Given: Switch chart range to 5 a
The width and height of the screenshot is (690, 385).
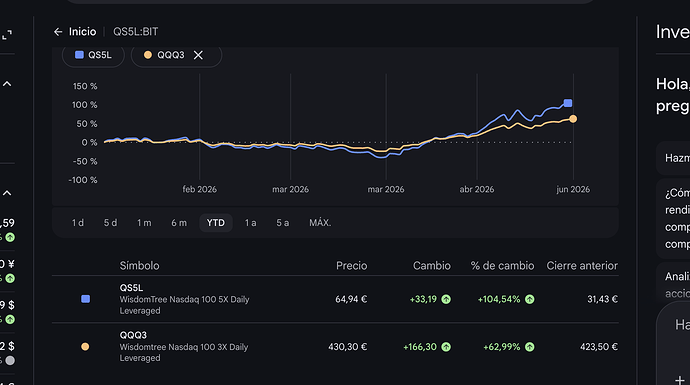Looking at the screenshot, I should tap(283, 223).
